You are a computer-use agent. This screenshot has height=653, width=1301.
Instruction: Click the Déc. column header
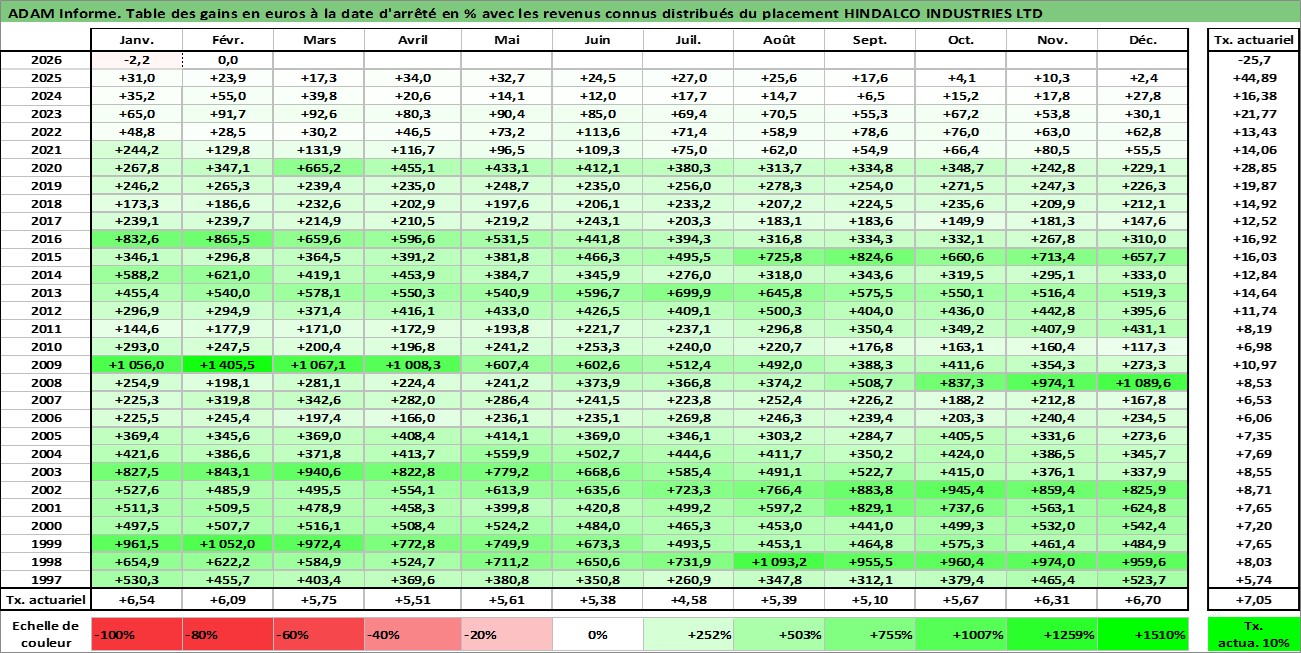coord(1142,40)
